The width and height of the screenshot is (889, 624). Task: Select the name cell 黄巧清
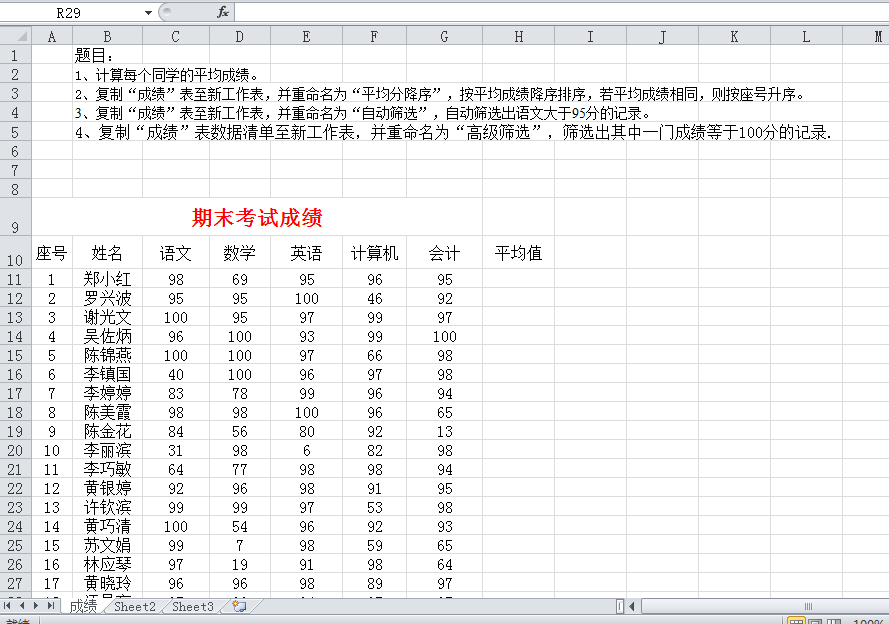107,526
